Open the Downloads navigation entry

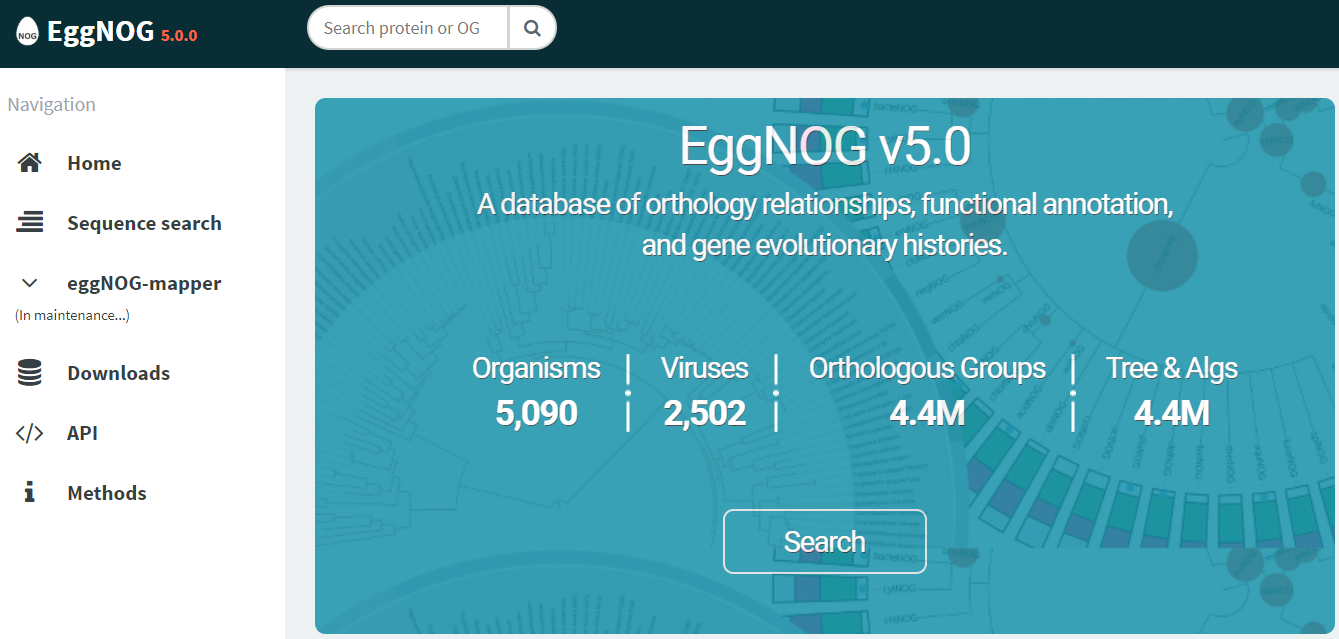pyautogui.click(x=119, y=372)
